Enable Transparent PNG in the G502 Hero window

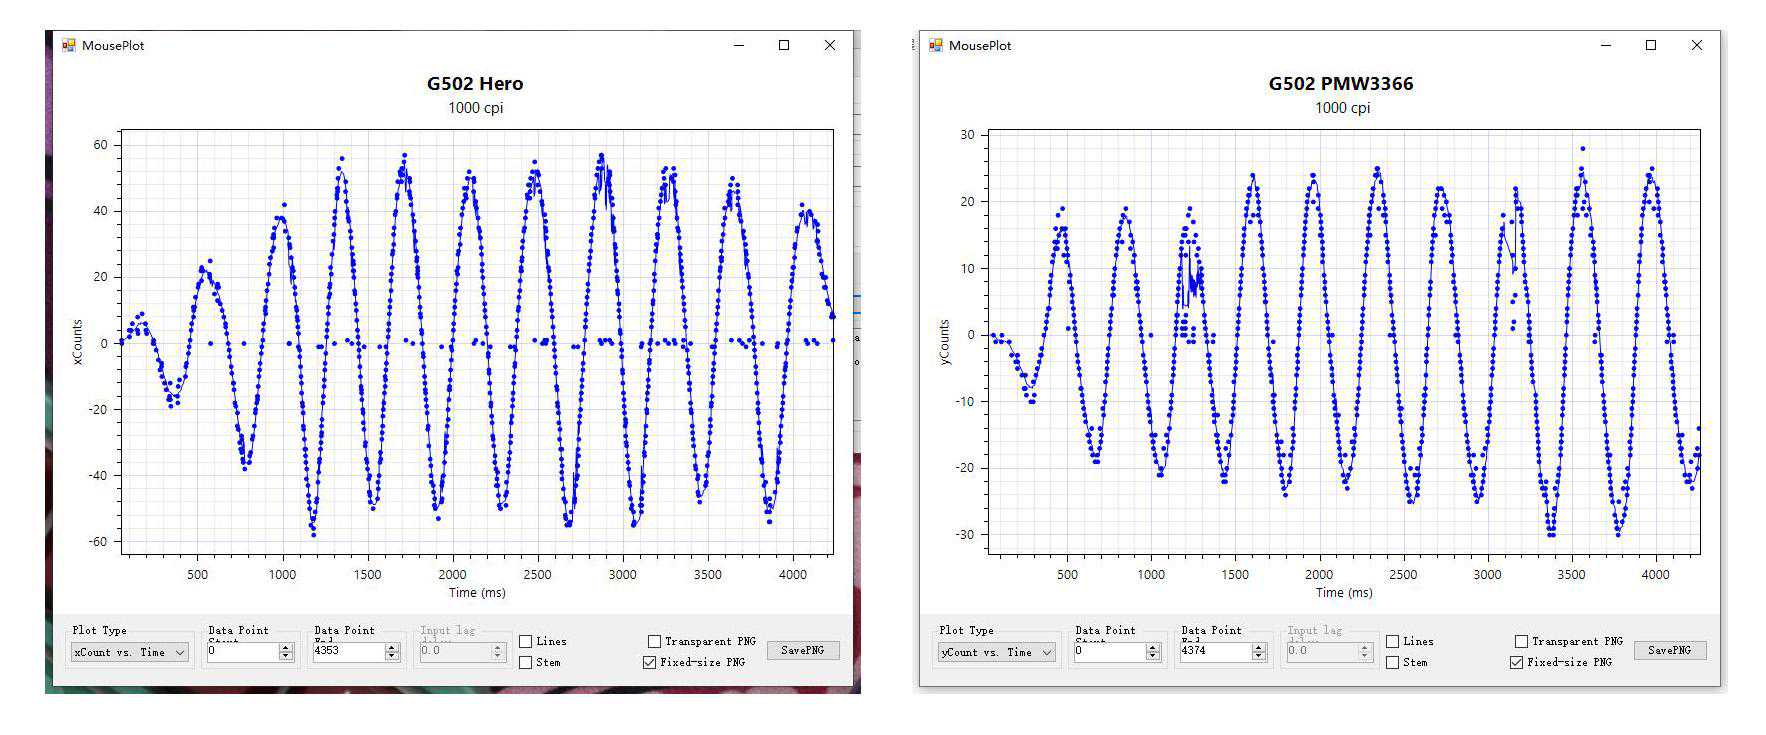point(654,642)
